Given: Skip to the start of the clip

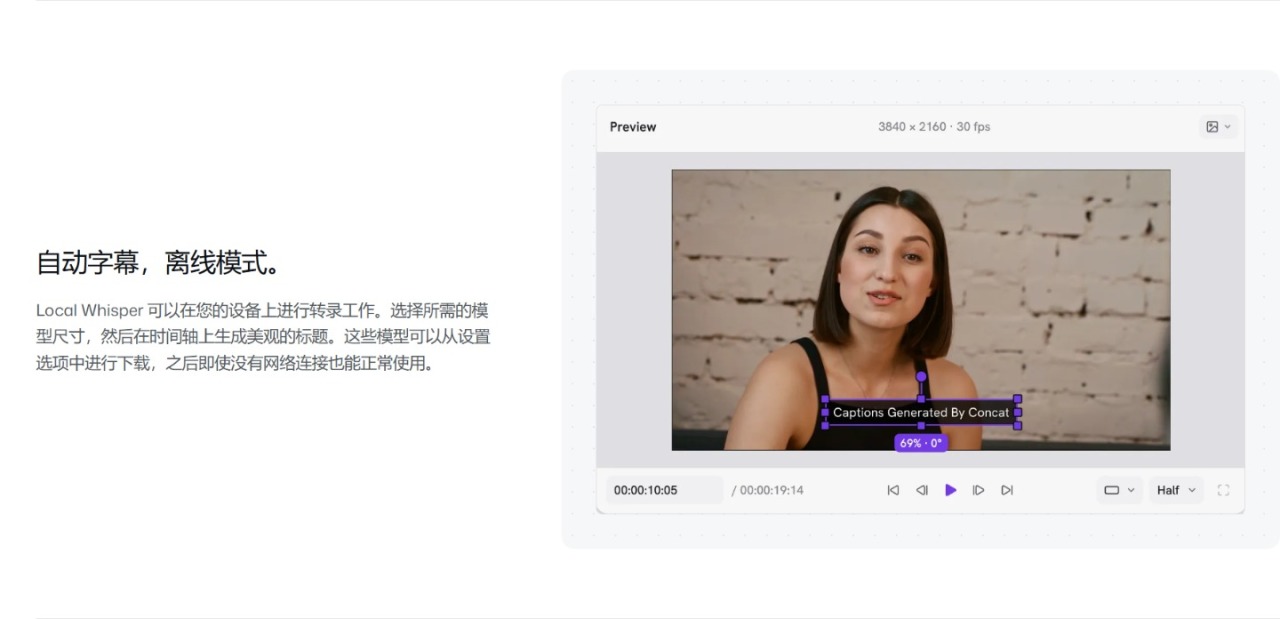Looking at the screenshot, I should pyautogui.click(x=893, y=490).
